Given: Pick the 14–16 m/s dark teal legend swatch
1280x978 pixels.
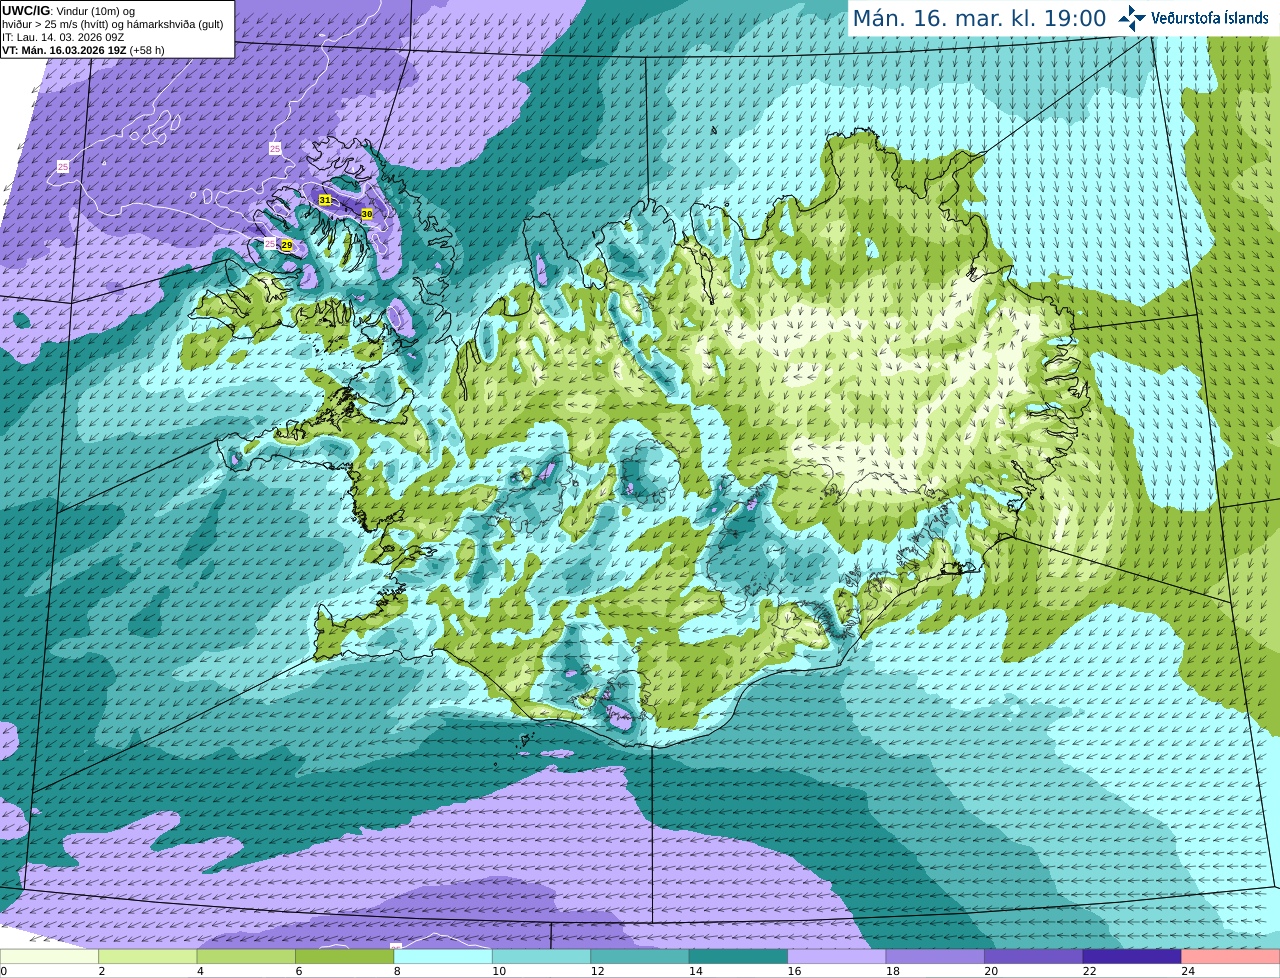Looking at the screenshot, I should (x=739, y=956).
